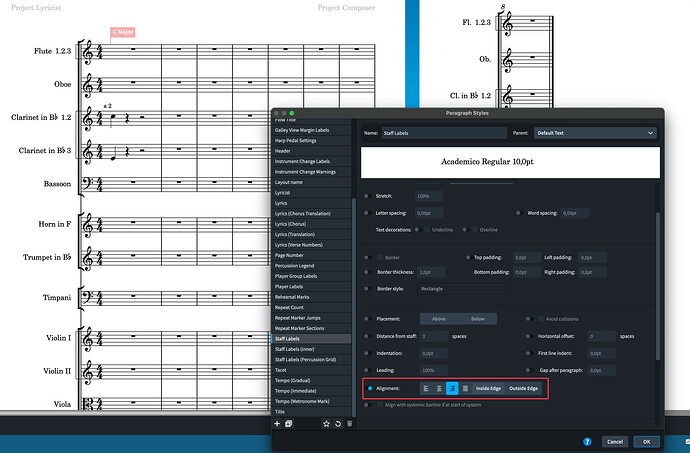Choose the justify alignment icon
This screenshot has width=690, height=453.
465,388
